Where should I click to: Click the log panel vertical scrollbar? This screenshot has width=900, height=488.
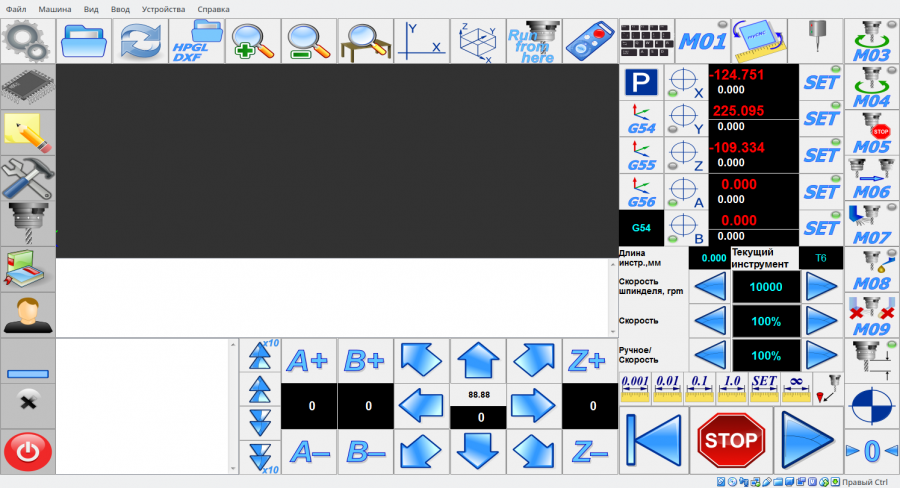(x=234, y=405)
